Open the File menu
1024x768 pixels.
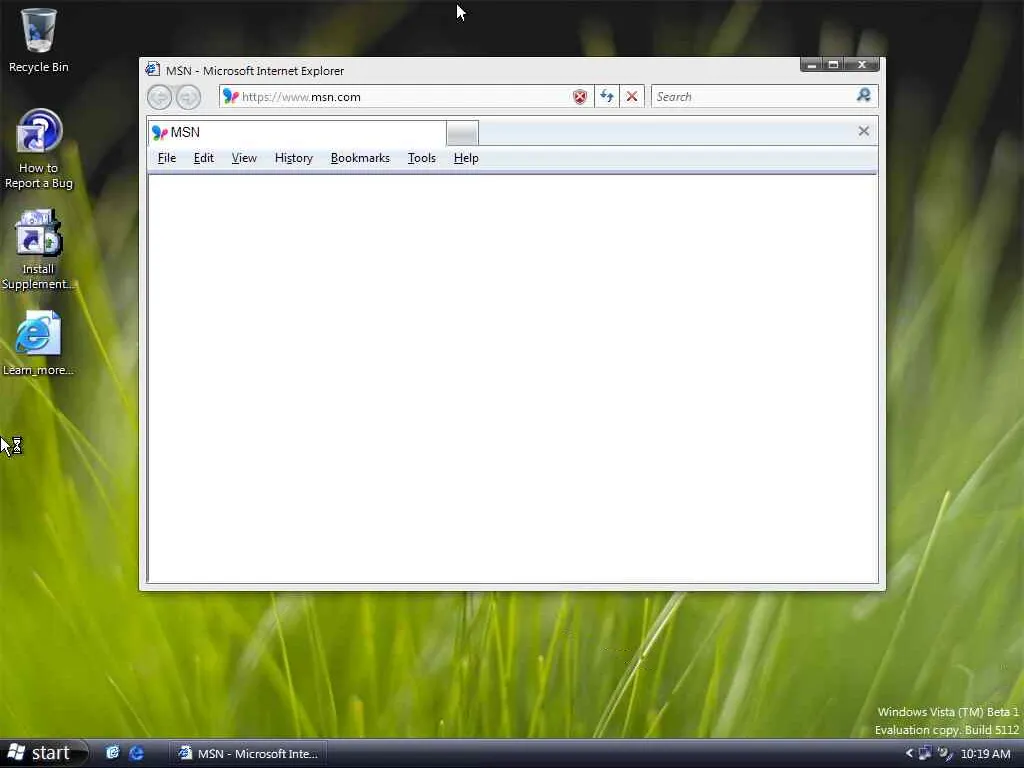pyautogui.click(x=167, y=158)
